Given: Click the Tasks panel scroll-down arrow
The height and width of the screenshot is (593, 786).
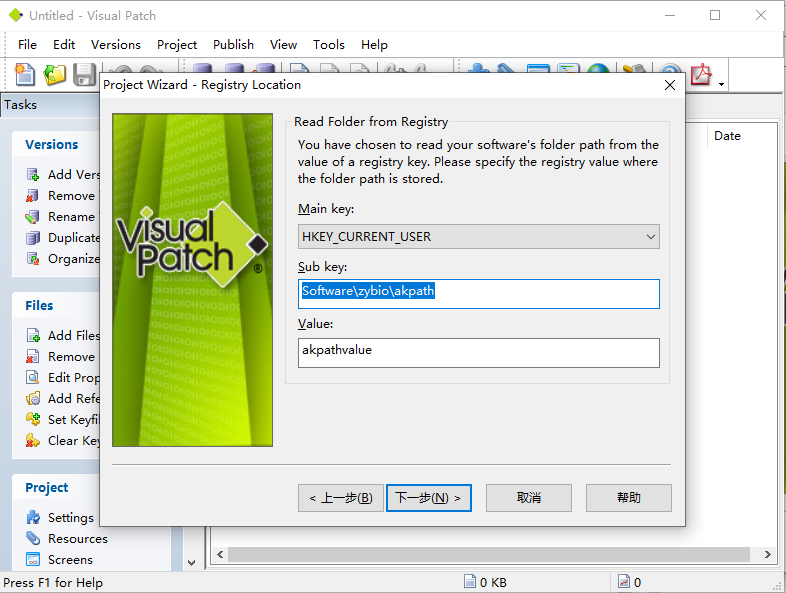Looking at the screenshot, I should 191,562.
